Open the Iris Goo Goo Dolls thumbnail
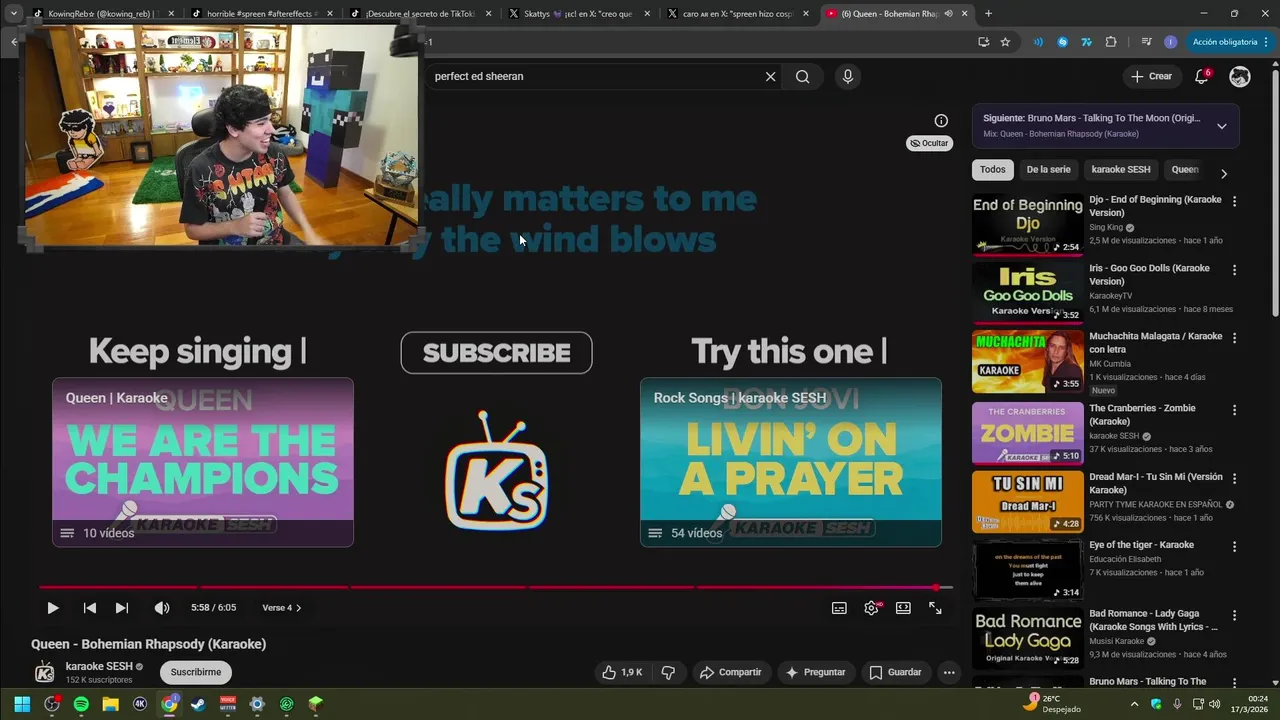Image resolution: width=1280 pixels, height=720 pixels. coord(1028,293)
